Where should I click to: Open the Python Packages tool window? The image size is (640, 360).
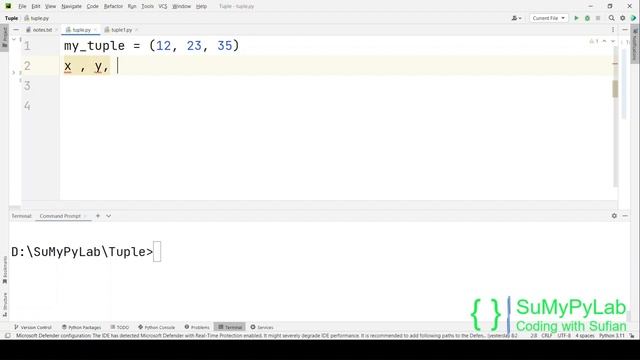(81, 327)
